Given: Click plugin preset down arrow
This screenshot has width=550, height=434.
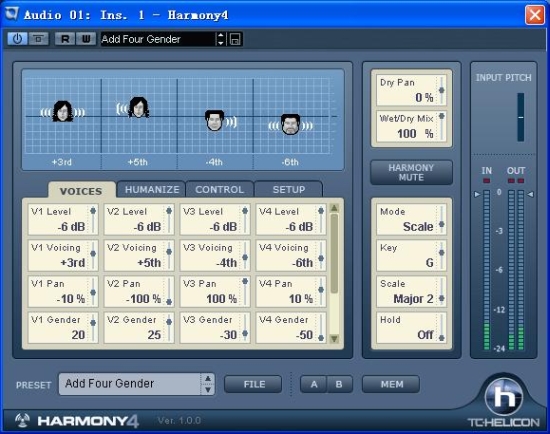Looking at the screenshot, I should [x=208, y=389].
